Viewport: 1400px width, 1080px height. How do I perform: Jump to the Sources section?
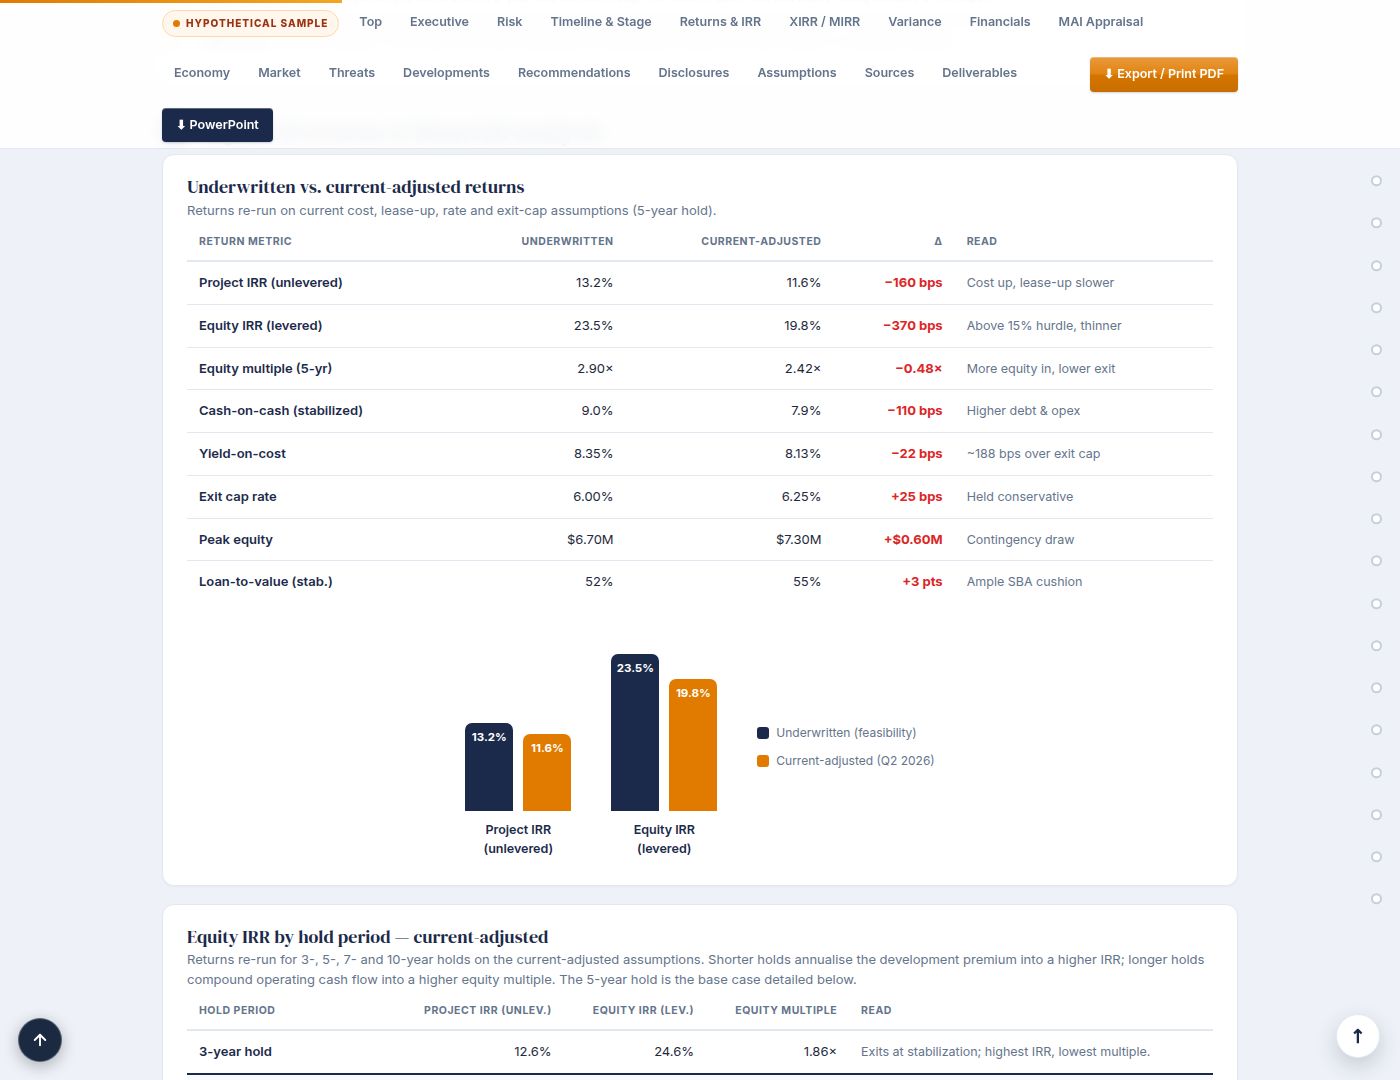coord(889,73)
